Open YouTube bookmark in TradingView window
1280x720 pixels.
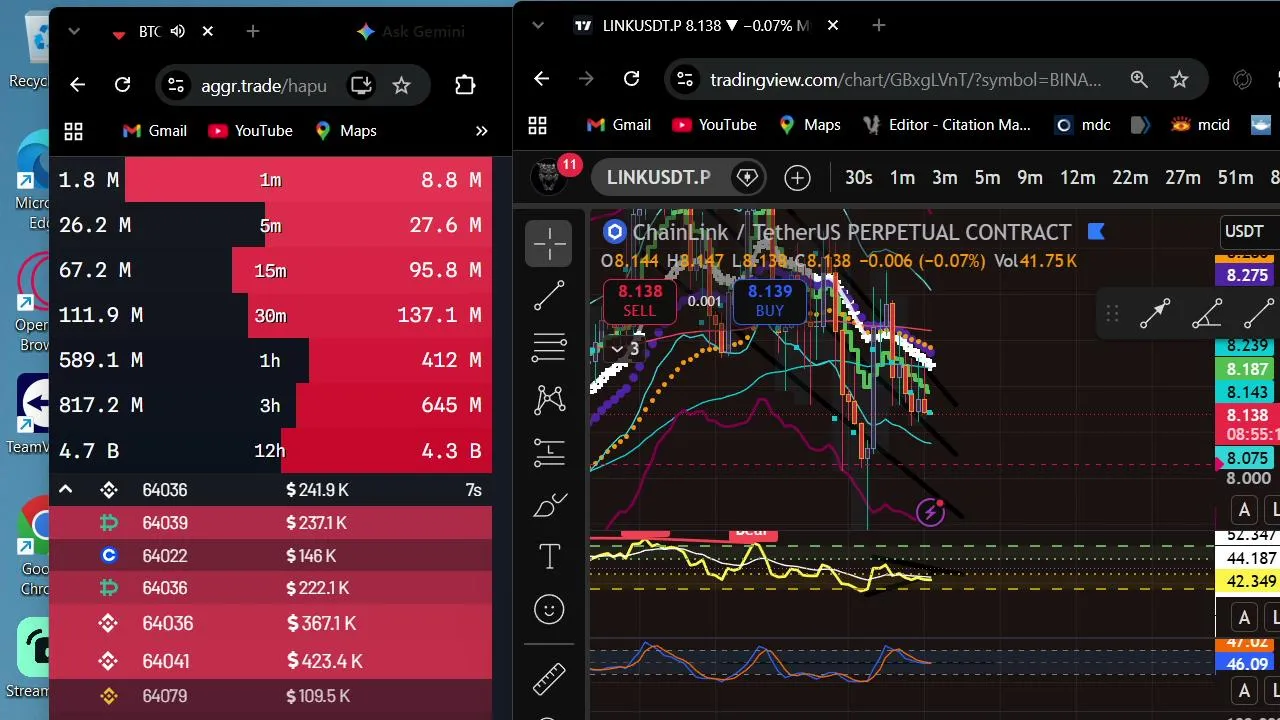pyautogui.click(x=714, y=125)
